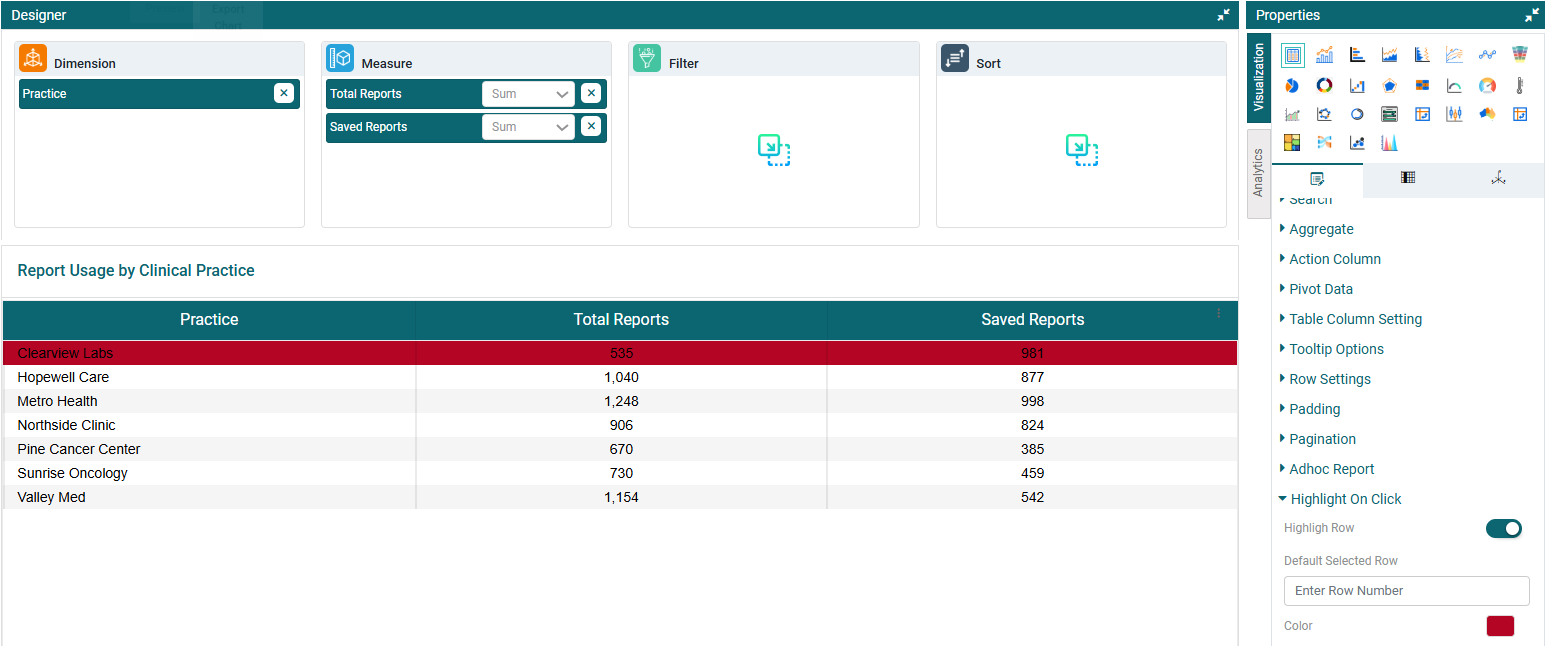Select the pie chart visualization
The height and width of the screenshot is (646, 1545).
(x=1292, y=86)
